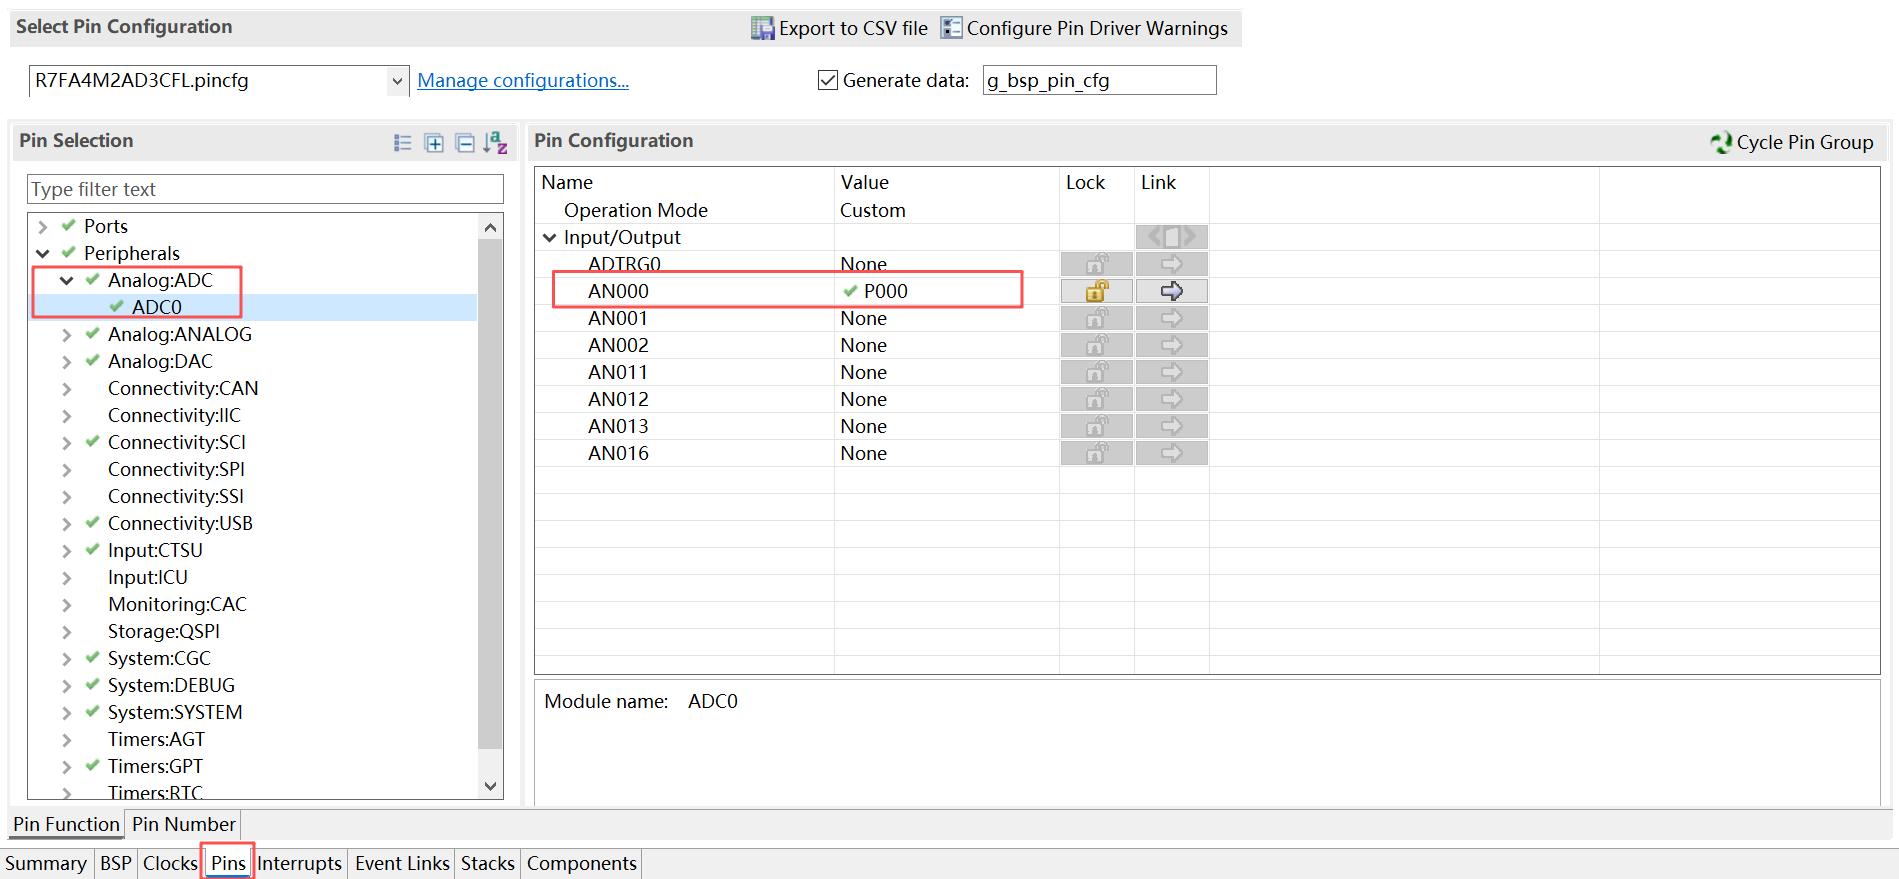Click the Export to CSV file icon

(763, 28)
